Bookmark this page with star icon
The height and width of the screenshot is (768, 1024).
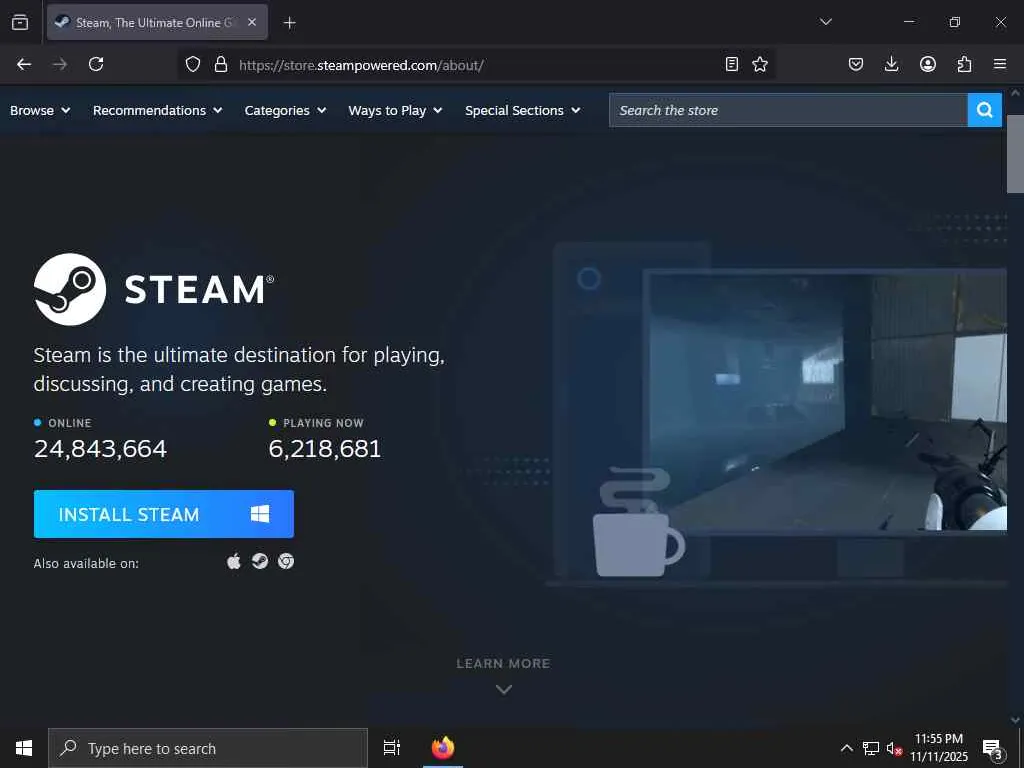click(x=760, y=64)
